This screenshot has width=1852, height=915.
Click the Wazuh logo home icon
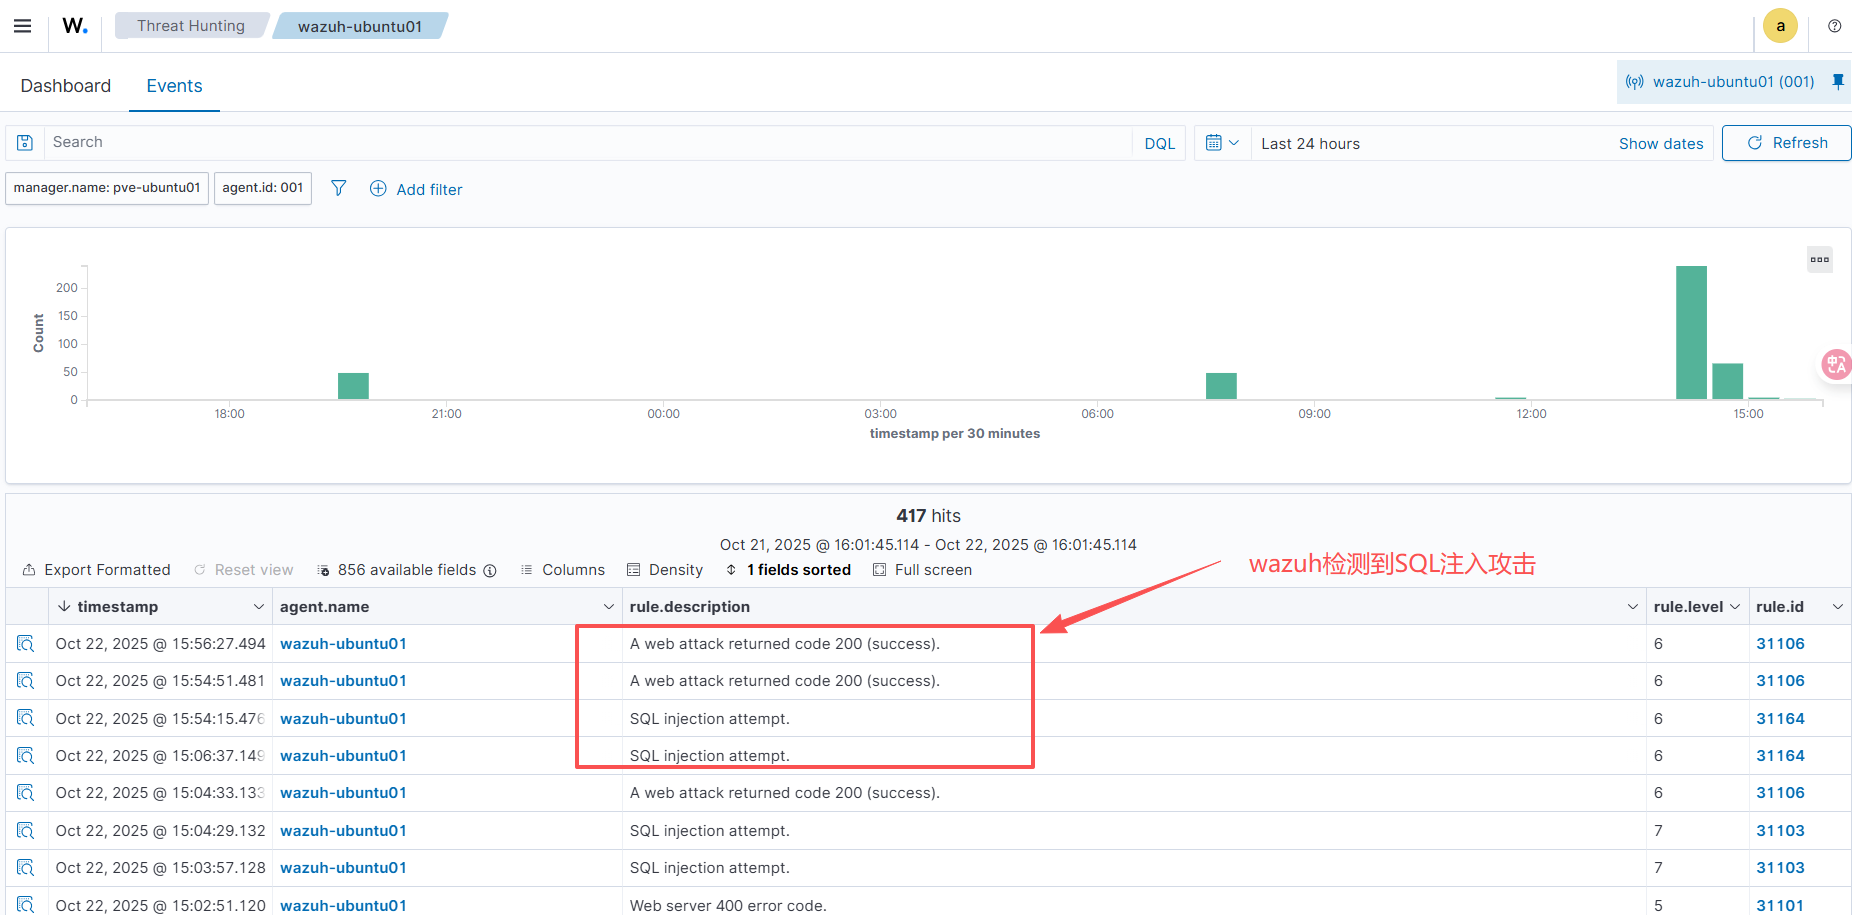click(x=75, y=26)
